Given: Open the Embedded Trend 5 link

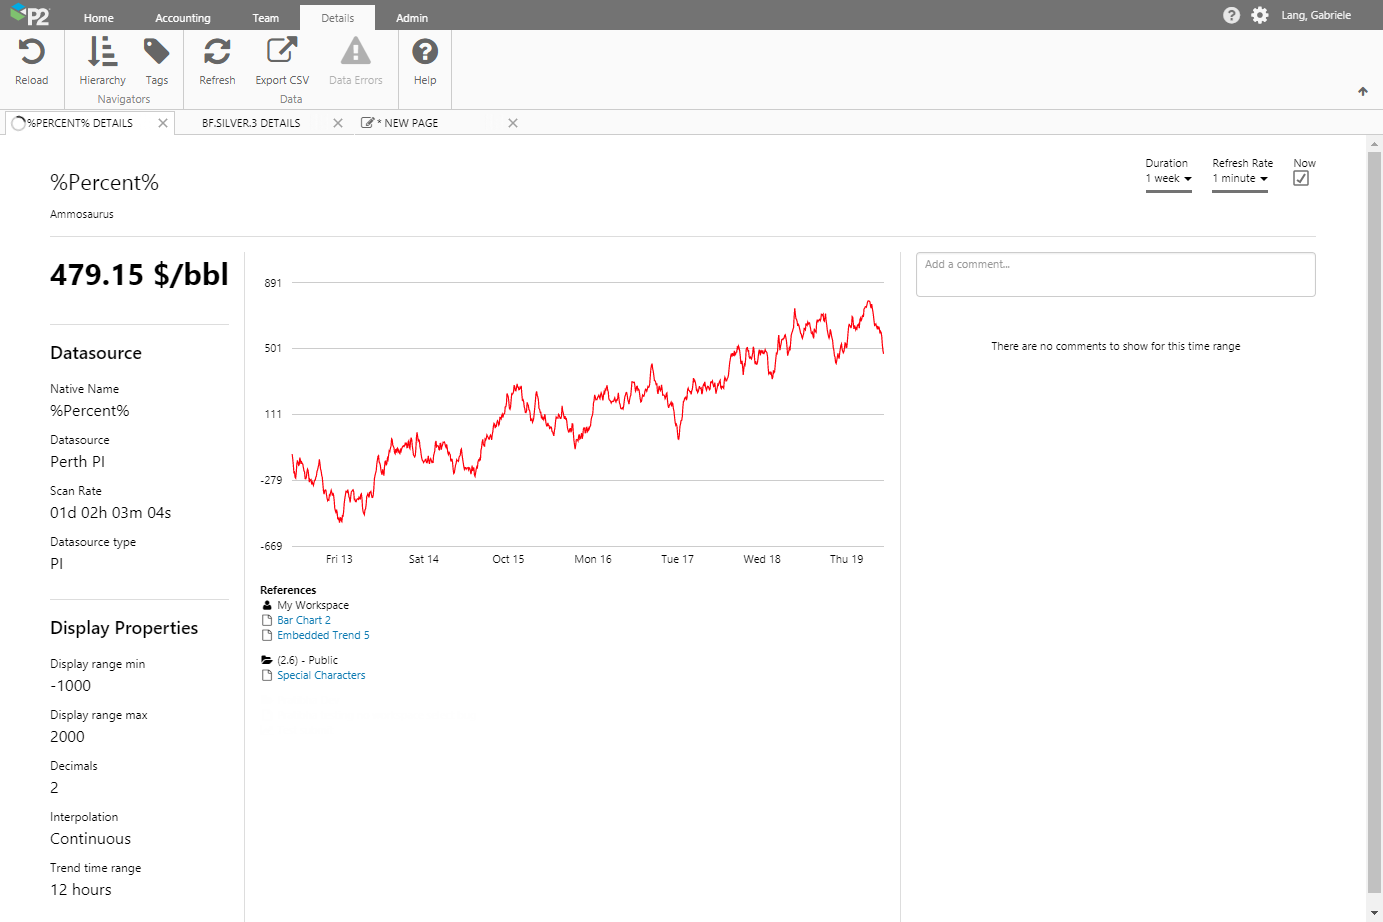Looking at the screenshot, I should click(323, 636).
